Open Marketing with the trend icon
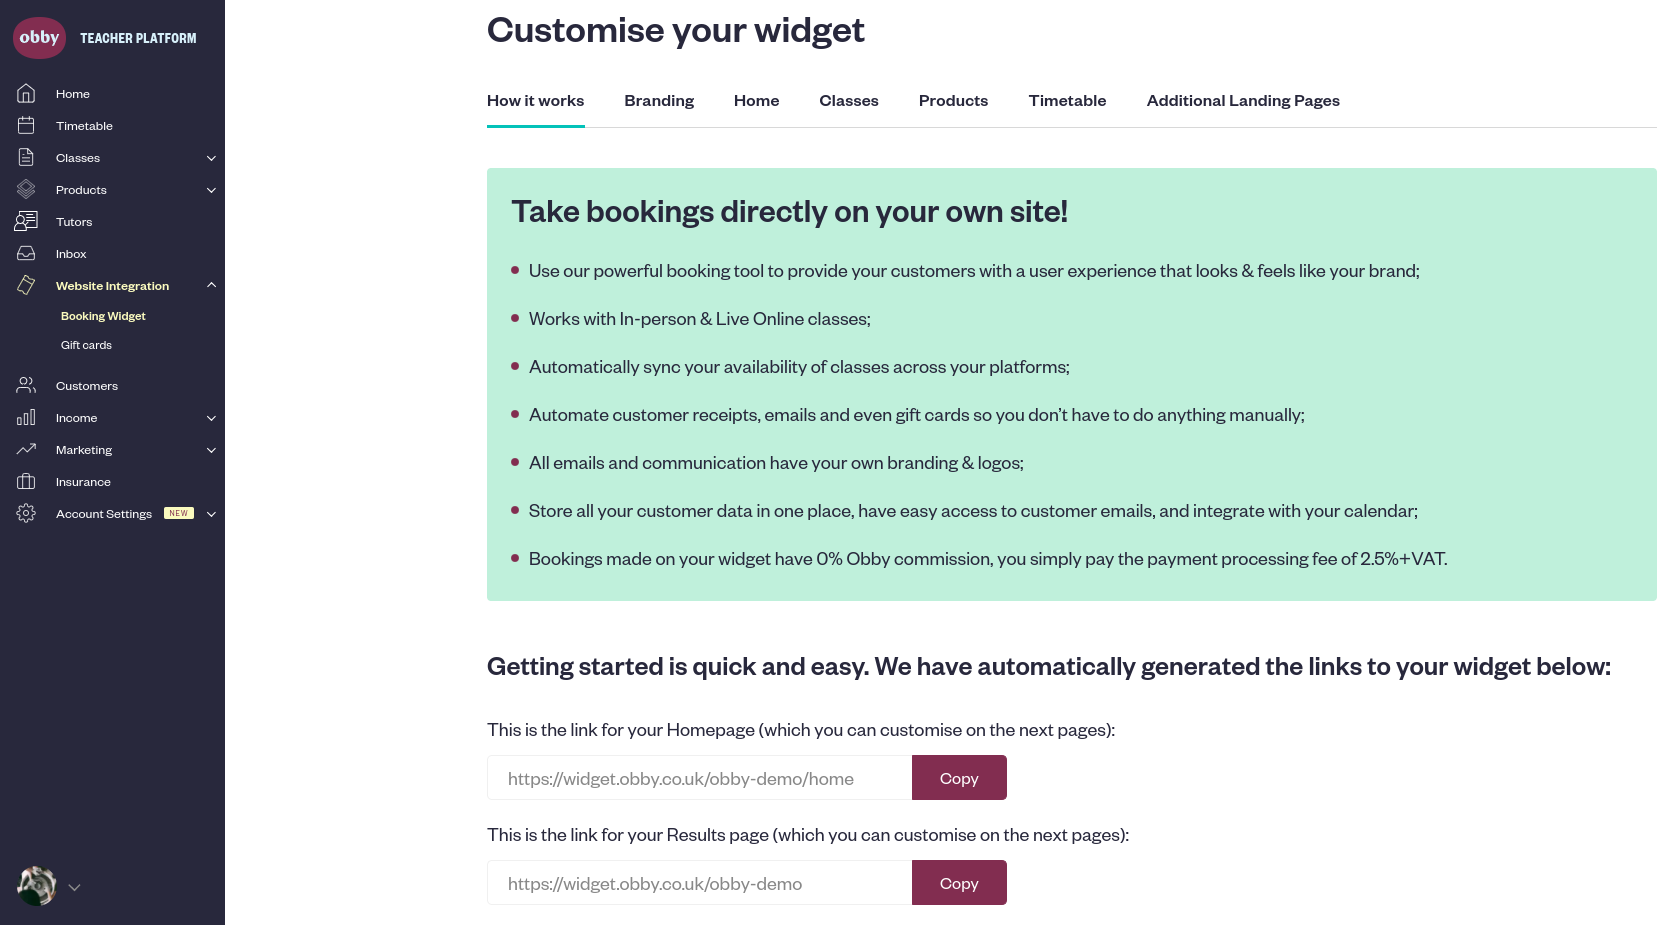 pos(26,449)
